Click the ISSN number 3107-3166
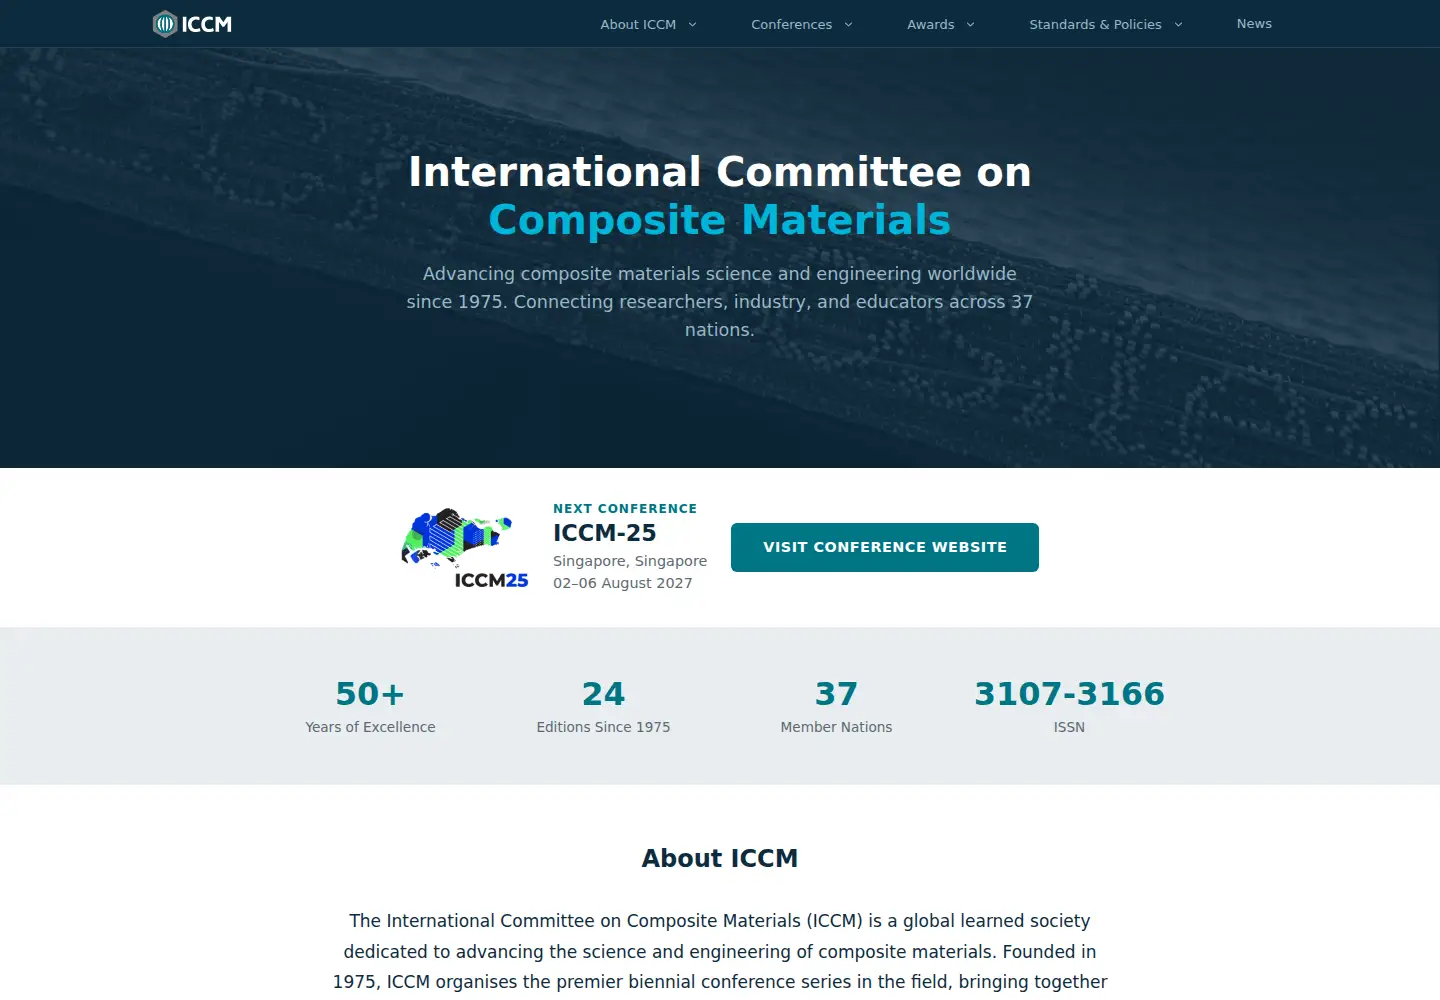Image resolution: width=1440 pixels, height=1000 pixels. pos(1069,693)
